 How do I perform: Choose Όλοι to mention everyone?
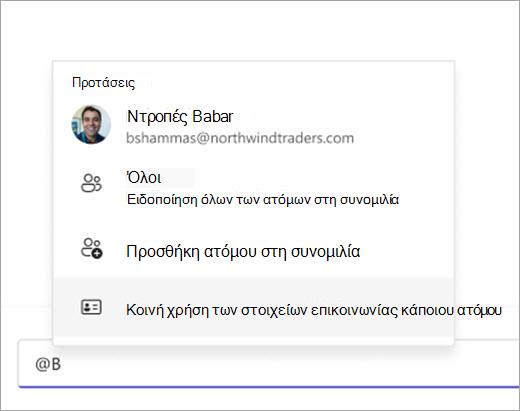[x=144, y=178]
